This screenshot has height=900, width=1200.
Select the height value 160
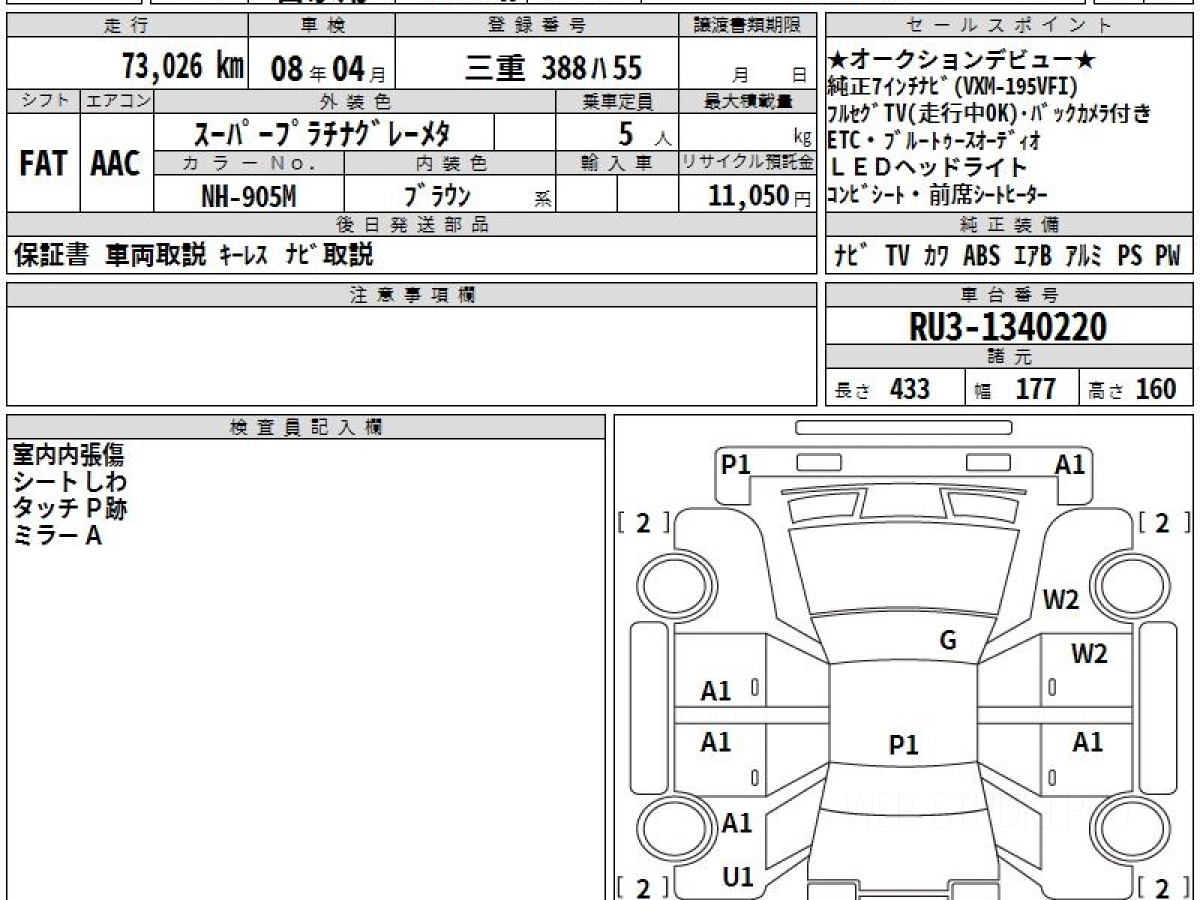coord(1156,389)
